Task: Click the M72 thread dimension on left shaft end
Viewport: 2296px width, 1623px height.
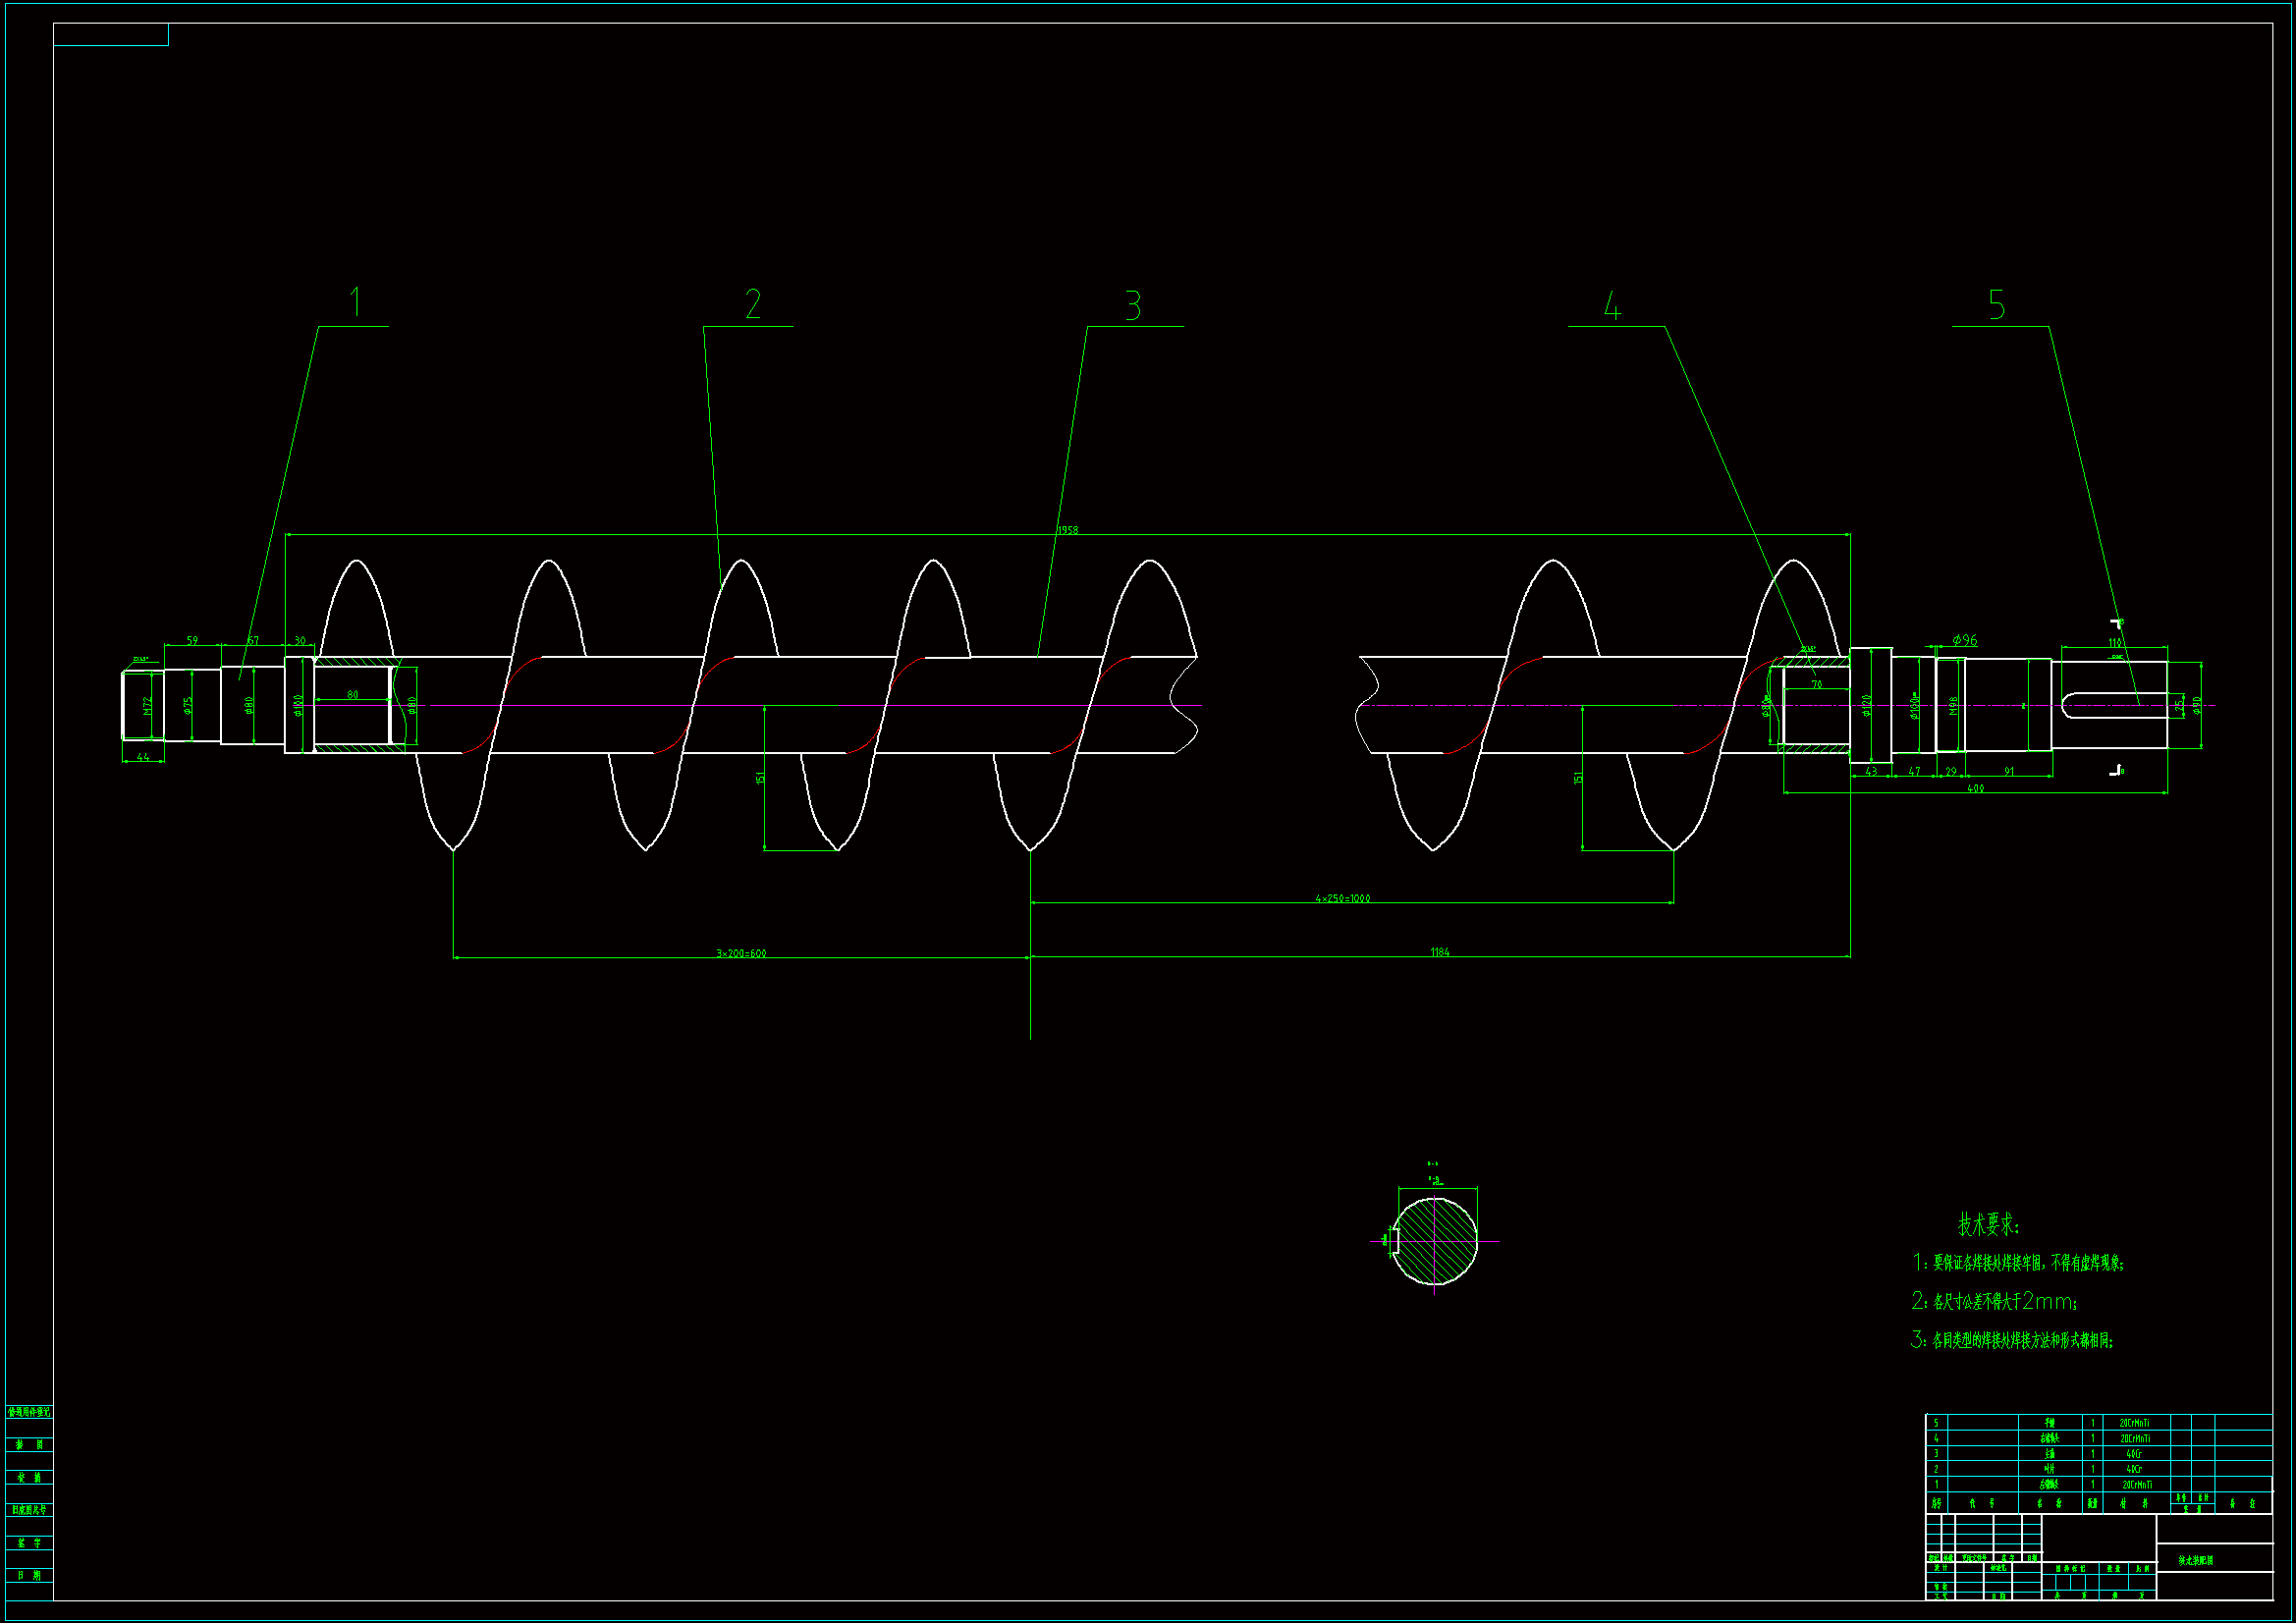Action: 147,705
